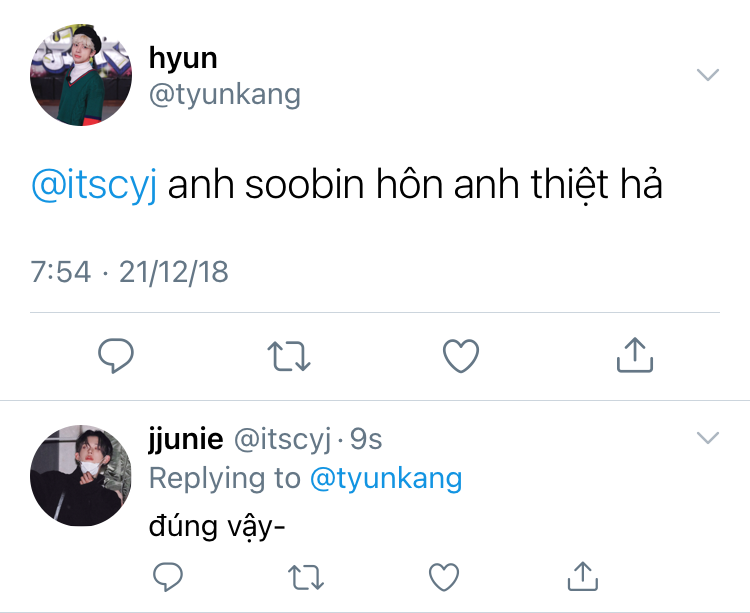Reply to jjunie's reply tweet
This screenshot has height=613, width=750.
point(168,575)
